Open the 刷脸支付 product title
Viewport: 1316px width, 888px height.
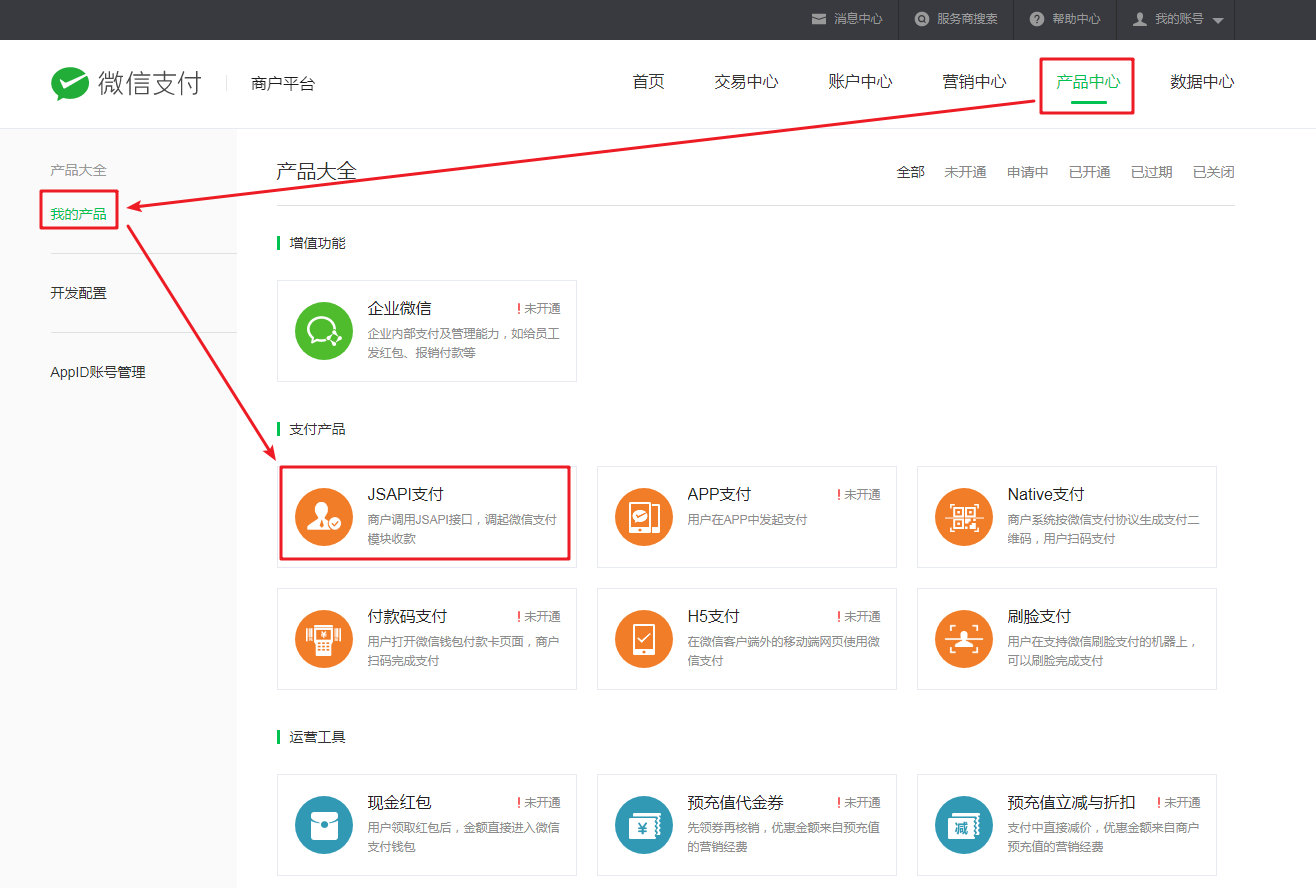coord(1040,616)
